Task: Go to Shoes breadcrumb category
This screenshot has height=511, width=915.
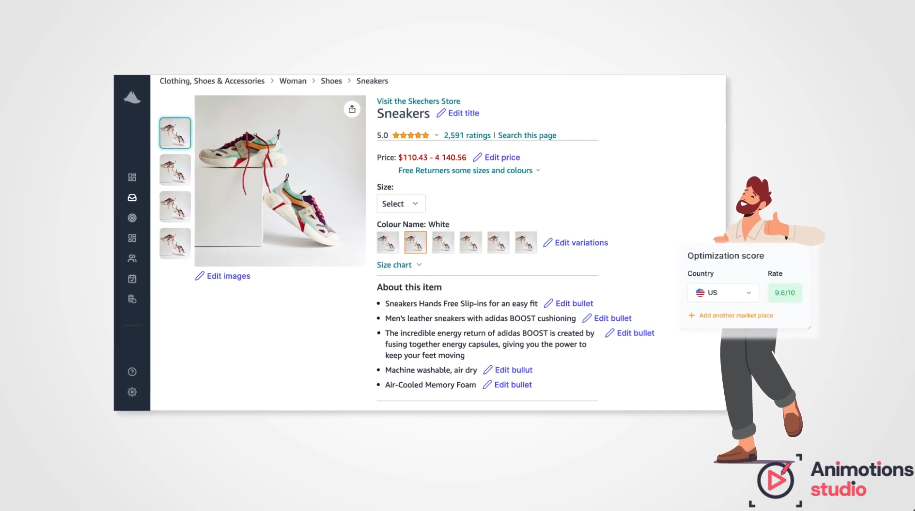Action: pyautogui.click(x=331, y=81)
